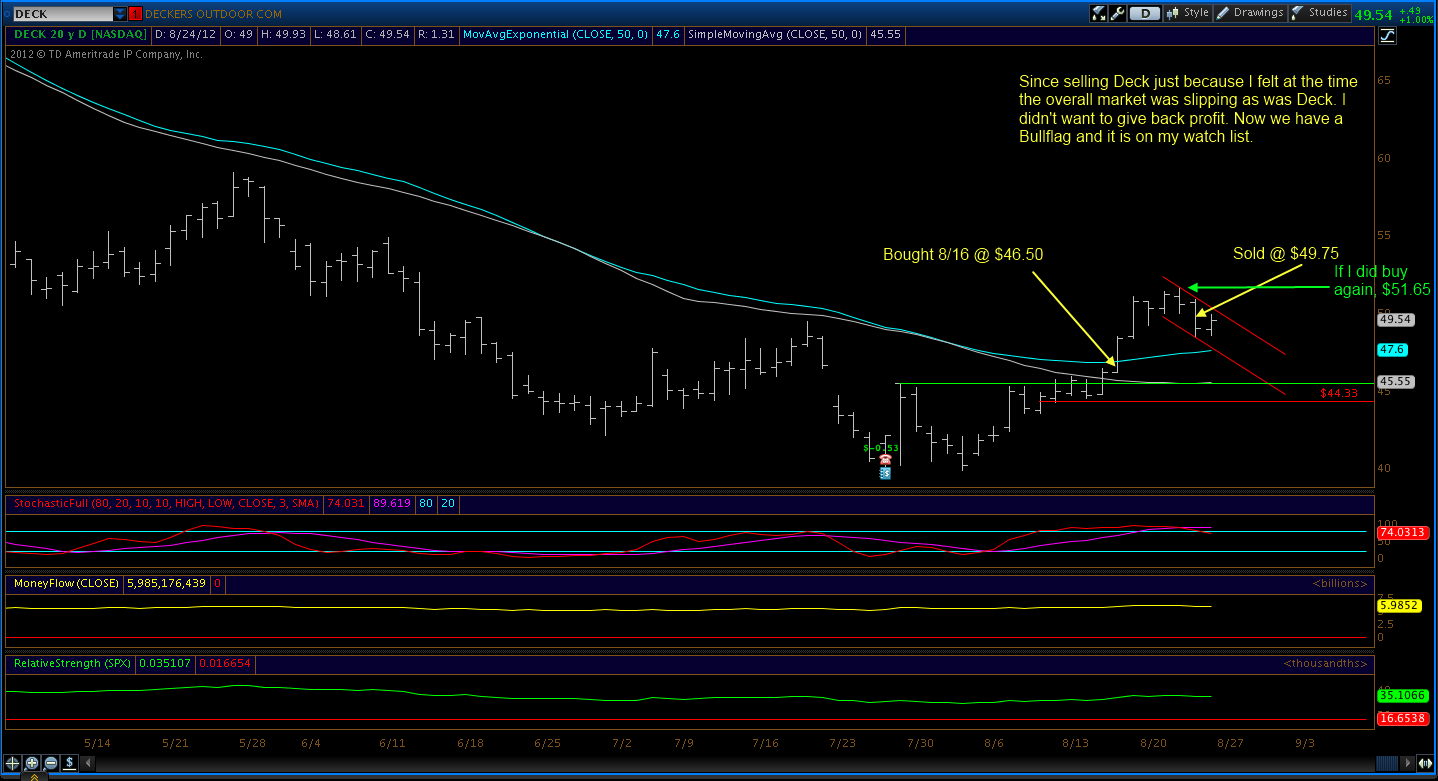This screenshot has height=781, width=1438.
Task: Click the 49.54 price bubble on the price axis
Action: [1395, 320]
